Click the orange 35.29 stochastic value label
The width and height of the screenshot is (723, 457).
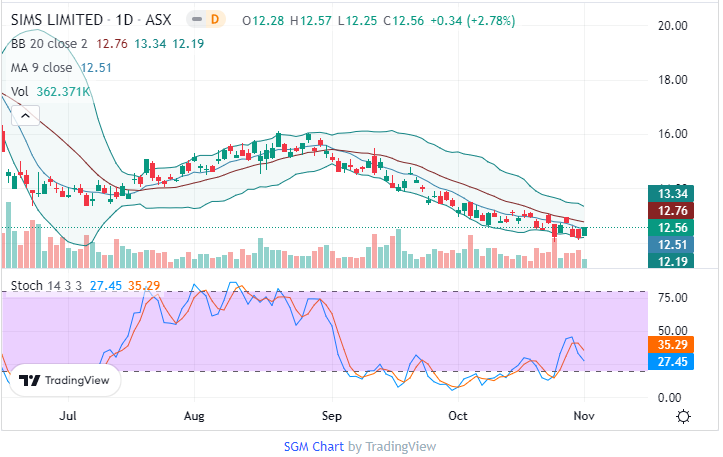(x=669, y=345)
